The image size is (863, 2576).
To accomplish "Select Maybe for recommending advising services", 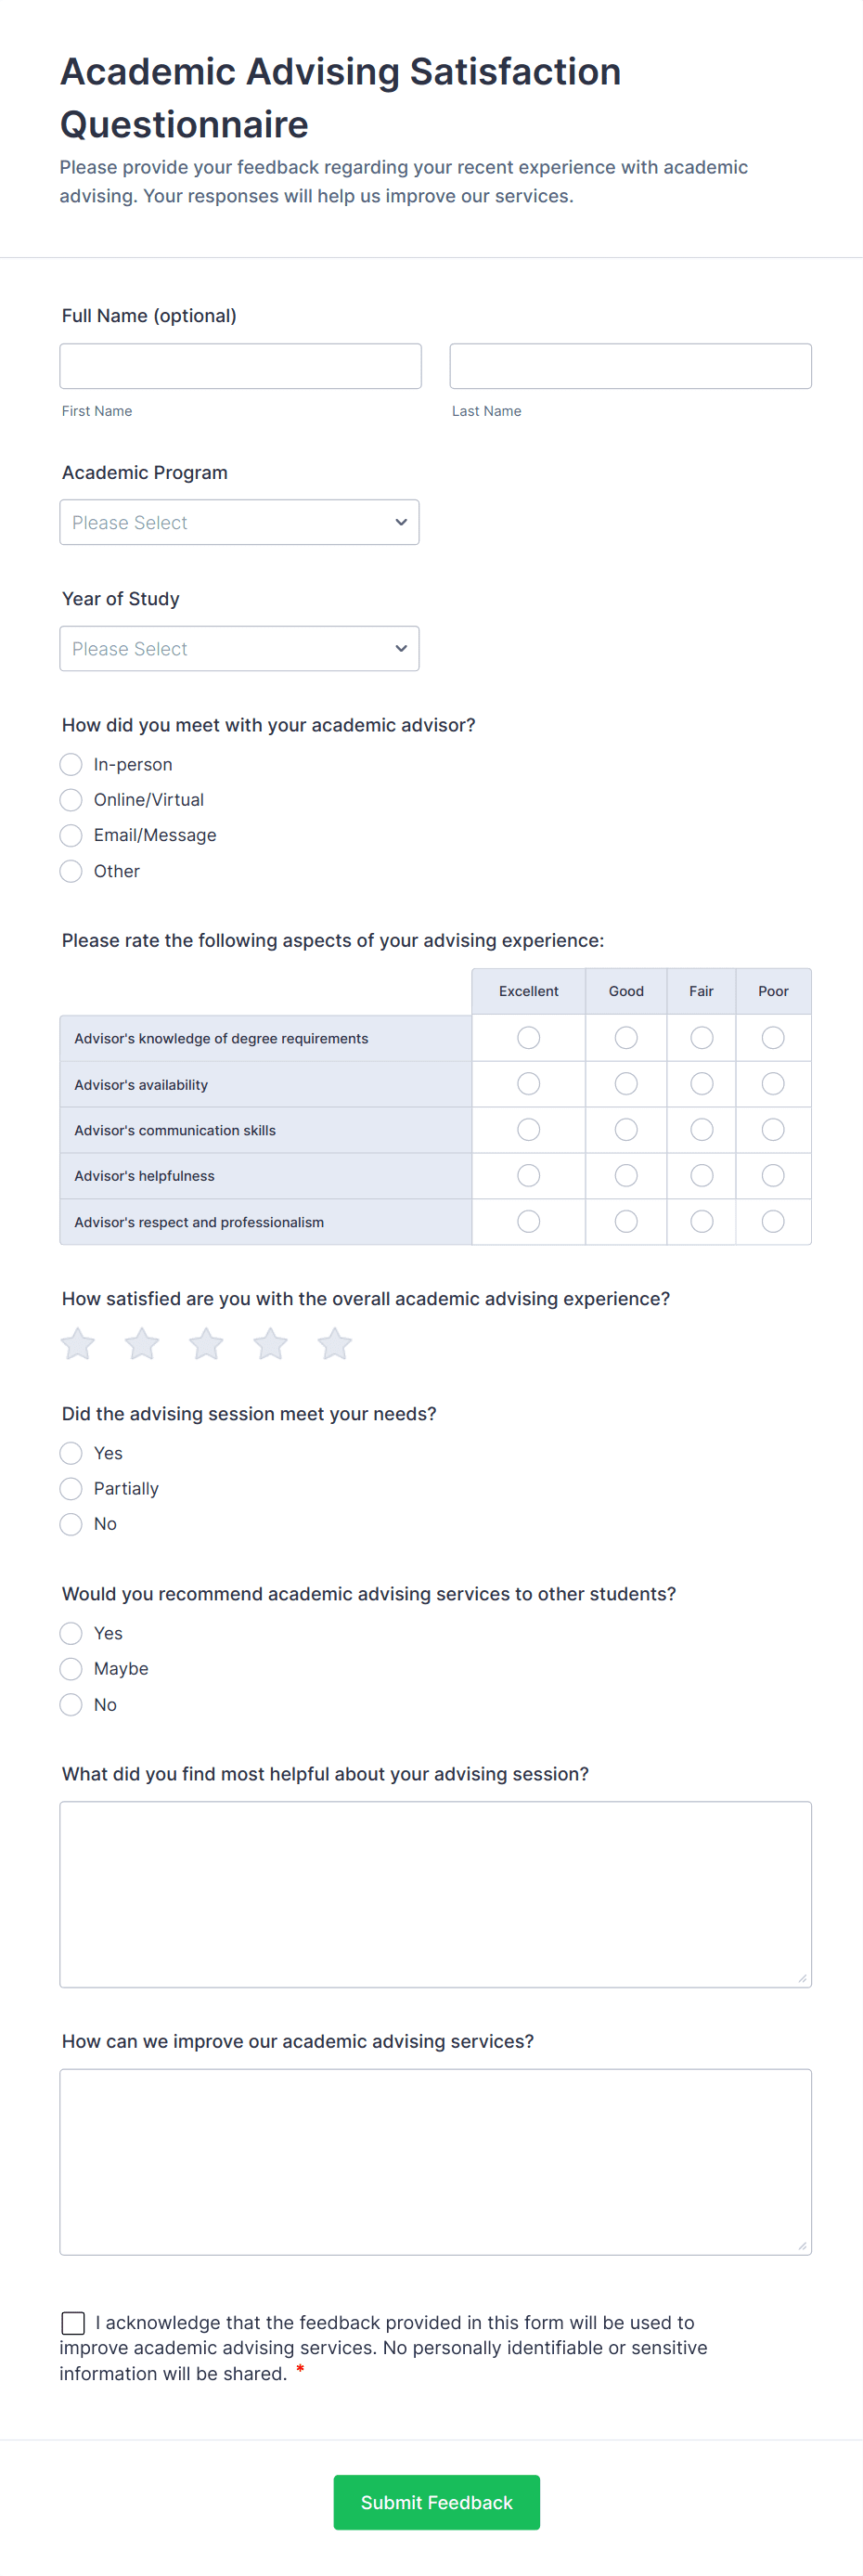I will [x=70, y=1668].
